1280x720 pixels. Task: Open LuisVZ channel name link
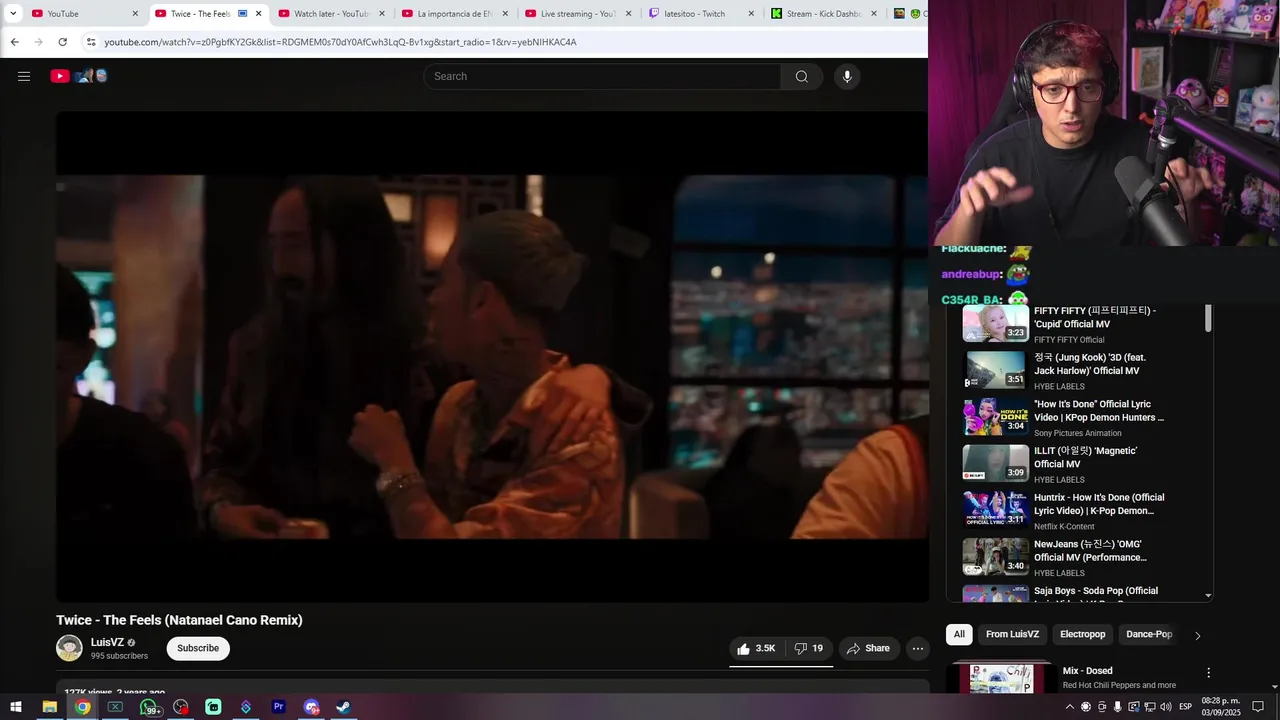pos(107,642)
